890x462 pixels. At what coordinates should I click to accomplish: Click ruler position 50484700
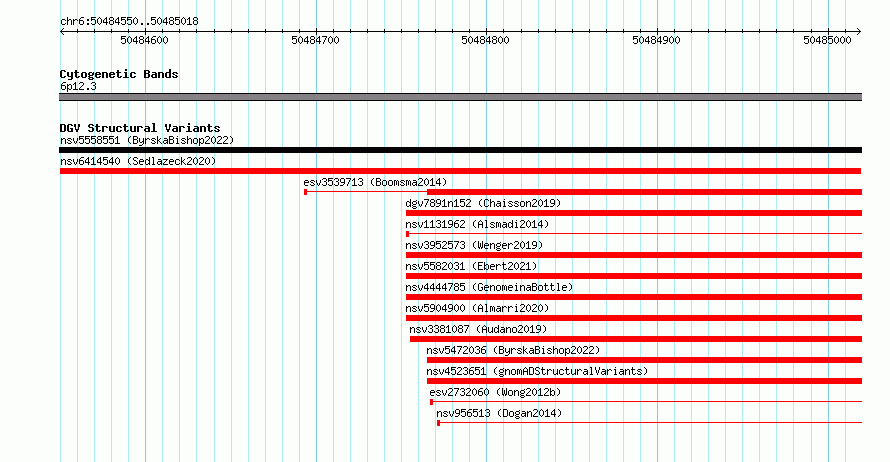(x=315, y=40)
